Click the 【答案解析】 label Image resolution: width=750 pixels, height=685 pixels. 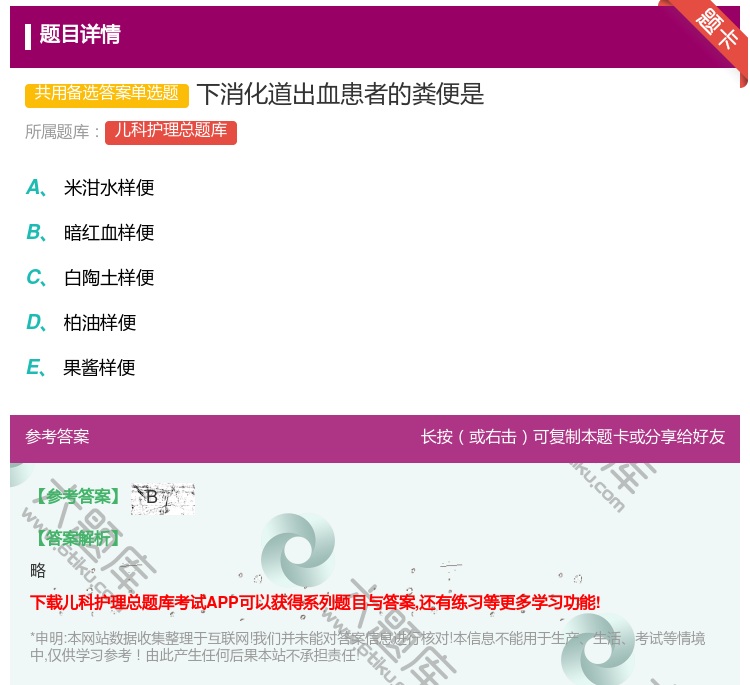tap(79, 539)
